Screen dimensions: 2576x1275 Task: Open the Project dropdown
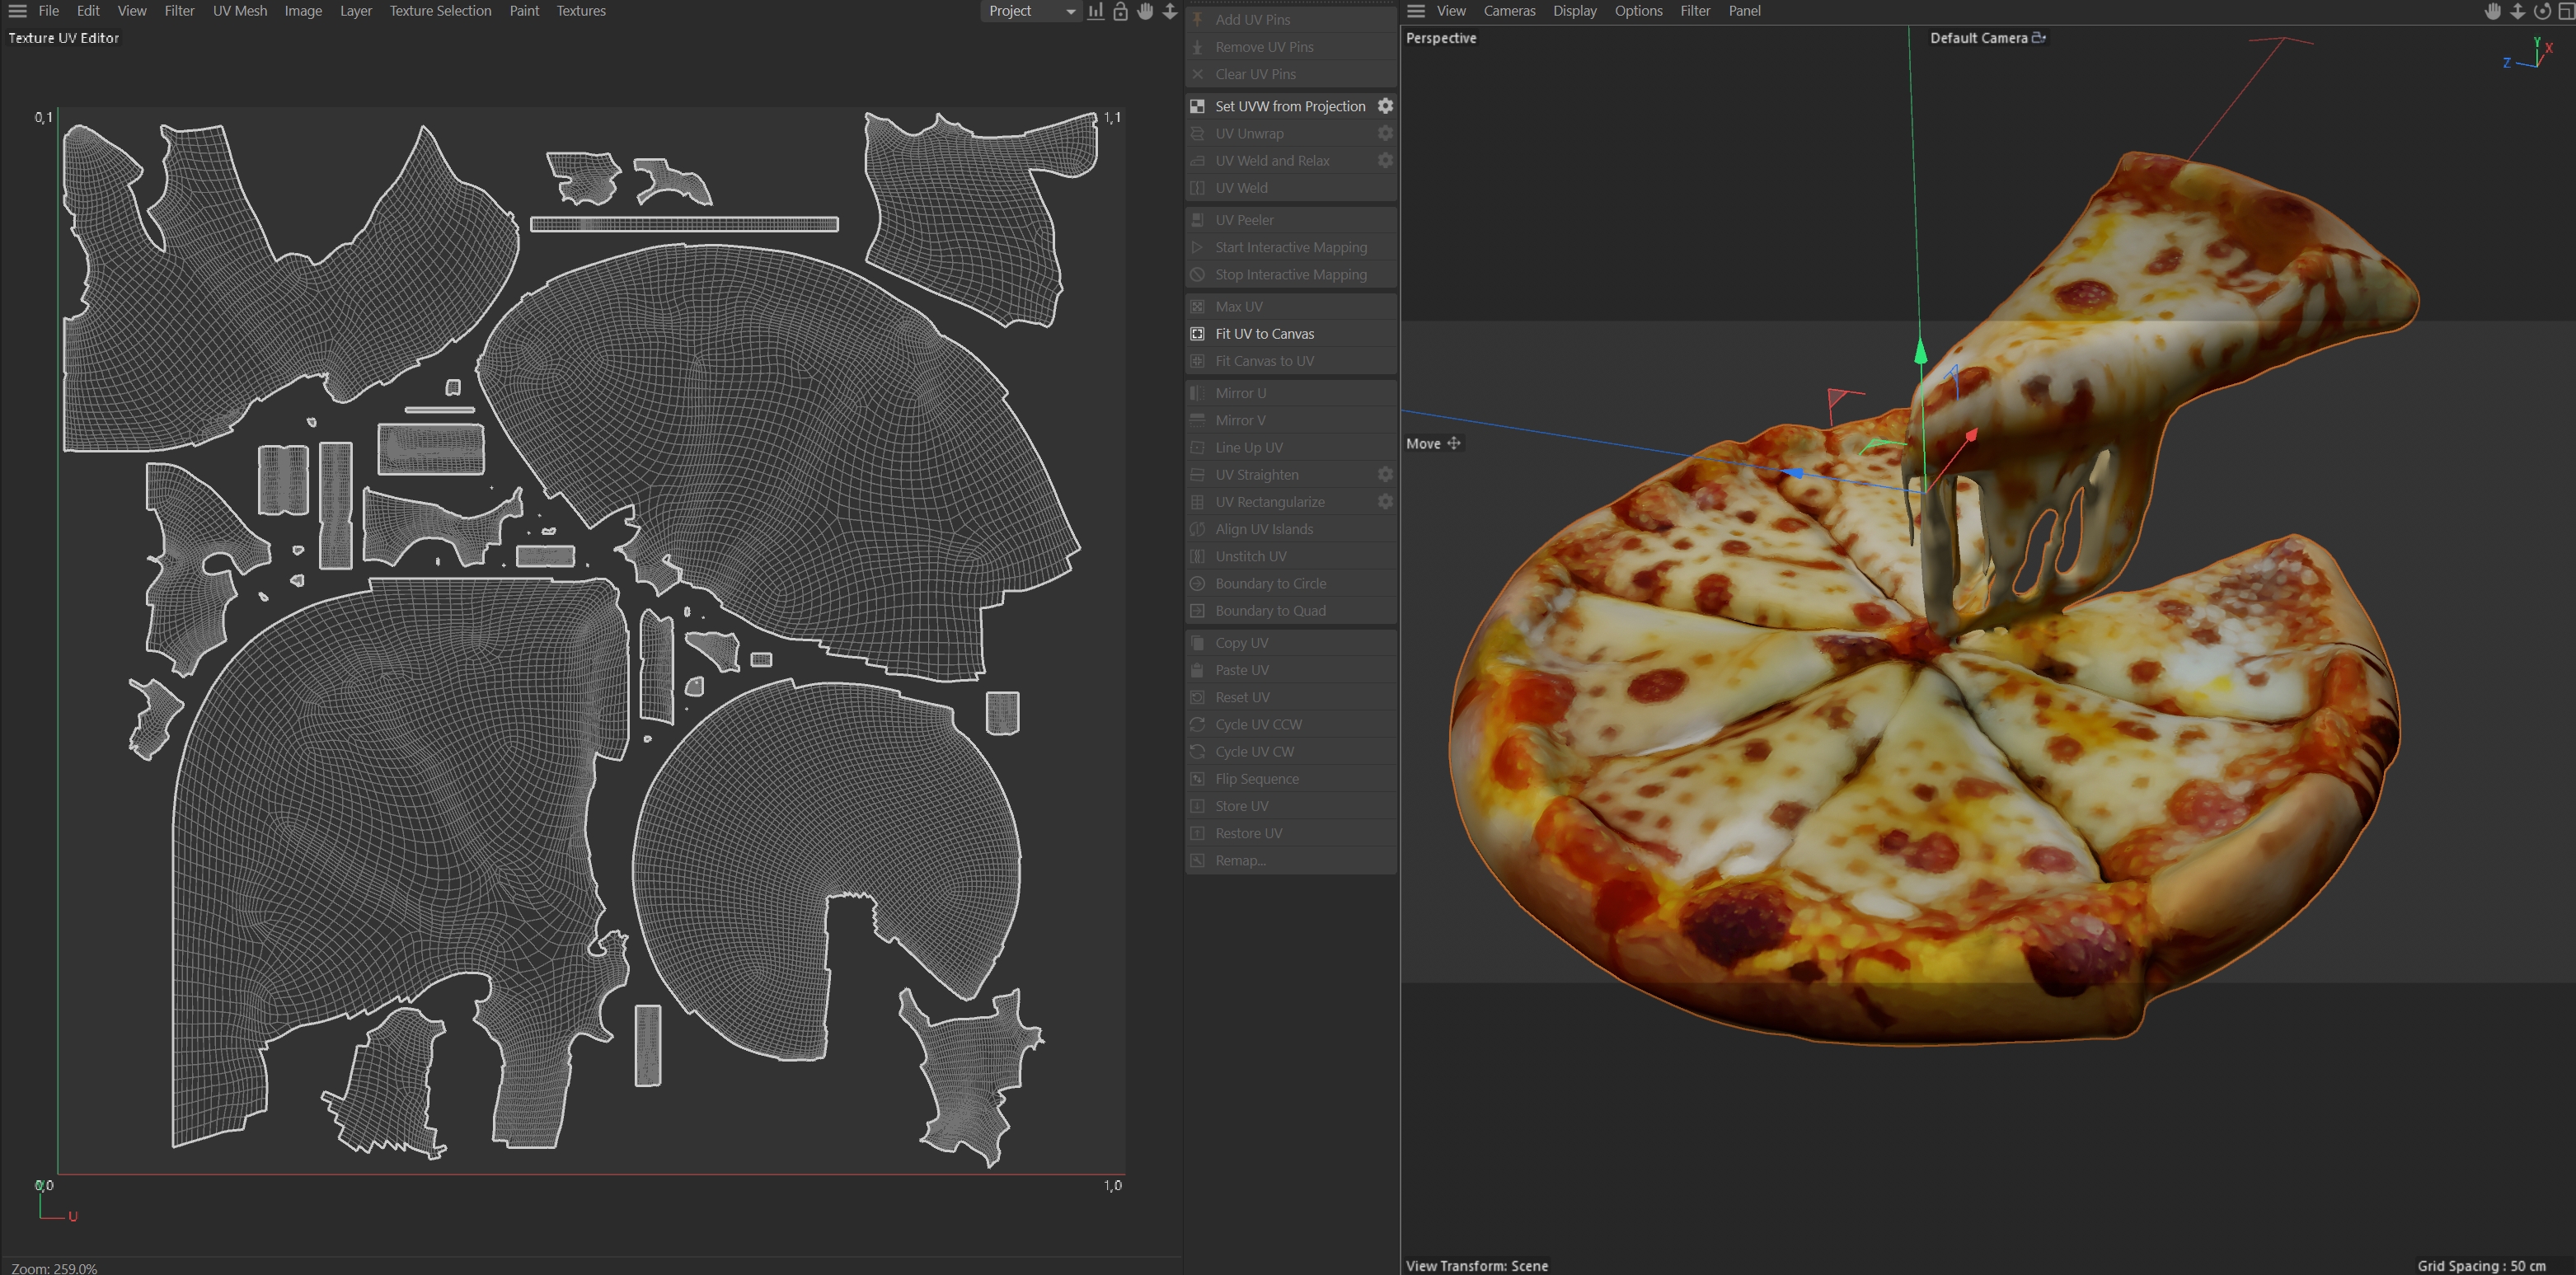(1030, 11)
